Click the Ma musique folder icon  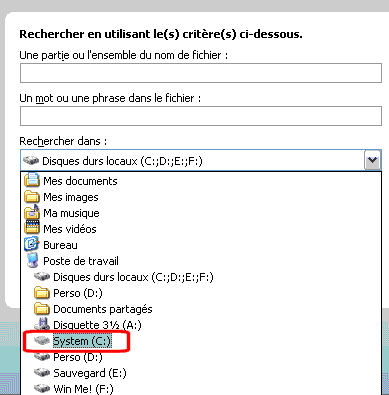coord(32,212)
